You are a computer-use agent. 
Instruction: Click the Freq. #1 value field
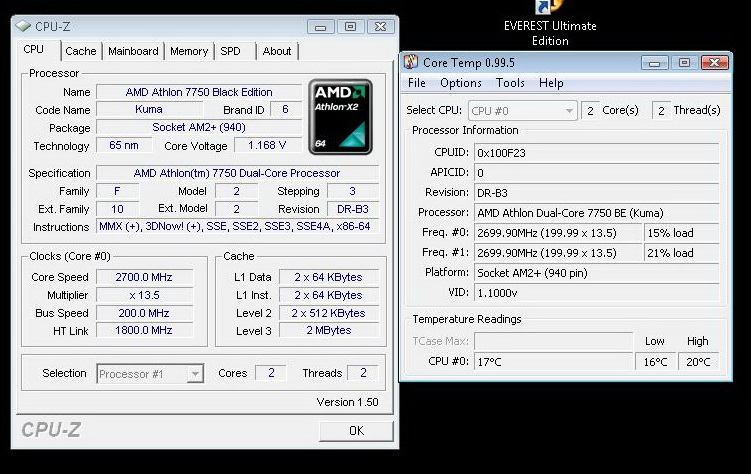coord(558,253)
